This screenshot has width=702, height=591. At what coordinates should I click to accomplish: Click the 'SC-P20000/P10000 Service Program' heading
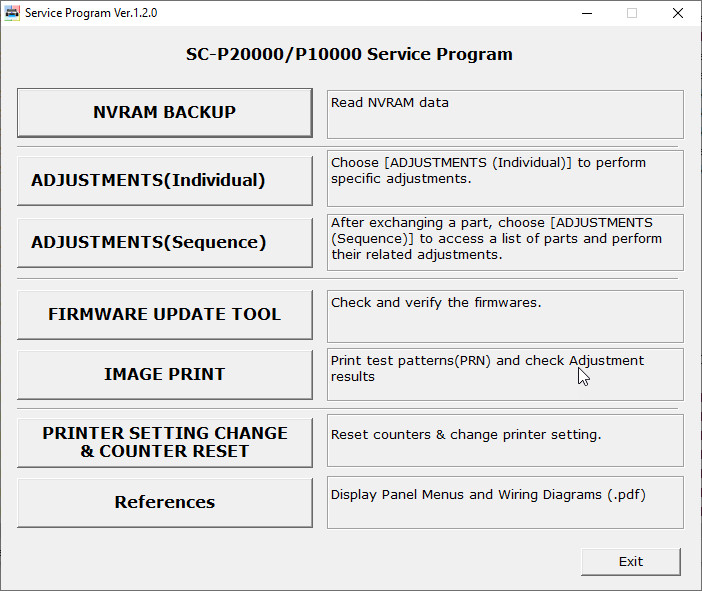coord(349,54)
